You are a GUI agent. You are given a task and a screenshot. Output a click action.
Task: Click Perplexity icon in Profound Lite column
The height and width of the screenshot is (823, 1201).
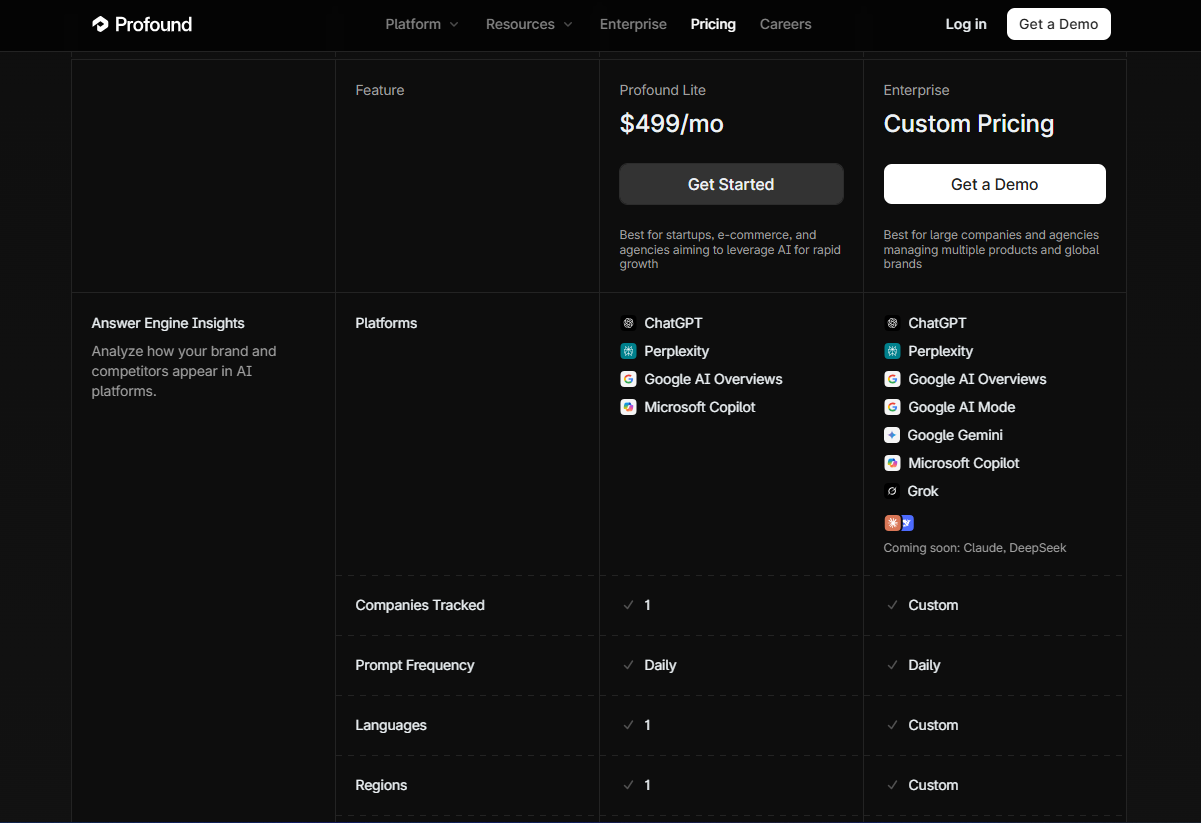pos(628,351)
